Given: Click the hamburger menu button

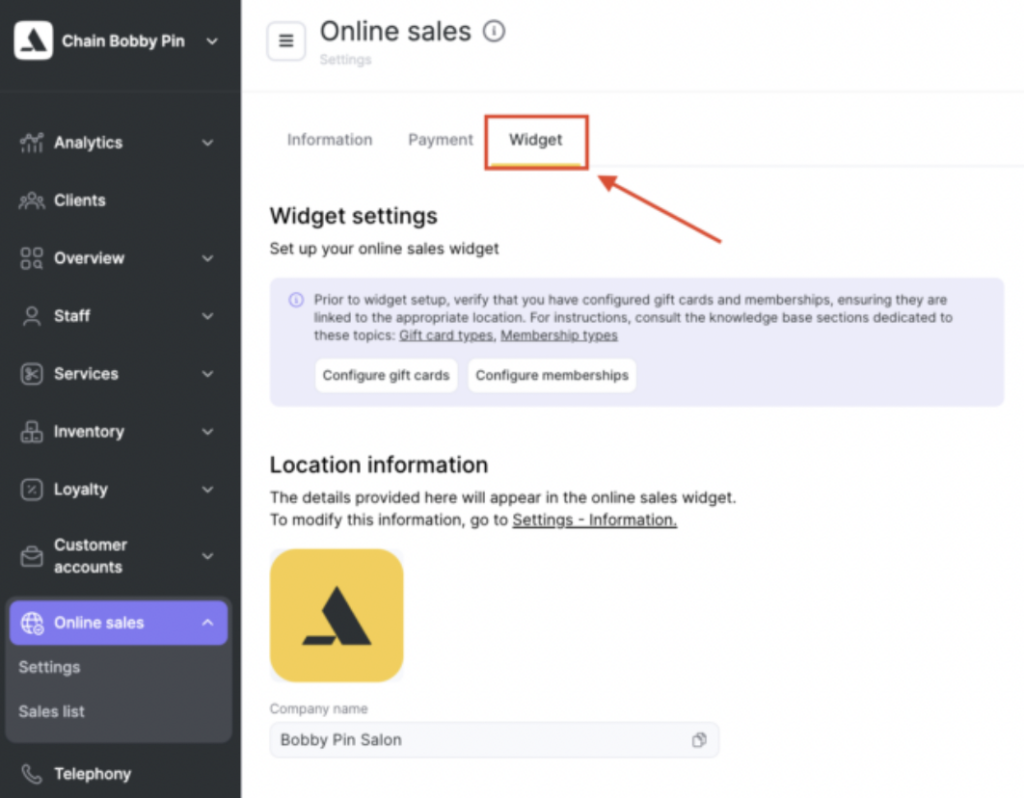Looking at the screenshot, I should [x=286, y=41].
